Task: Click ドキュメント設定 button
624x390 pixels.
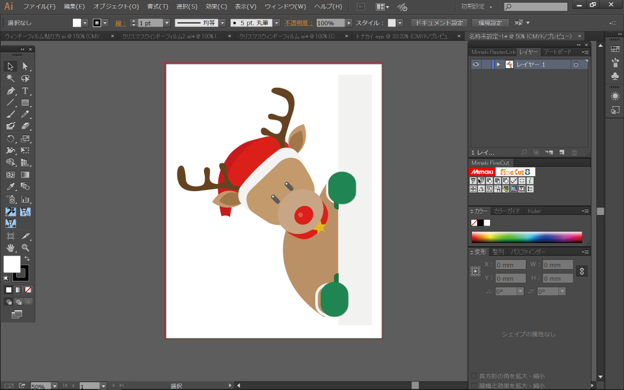Action: click(439, 23)
